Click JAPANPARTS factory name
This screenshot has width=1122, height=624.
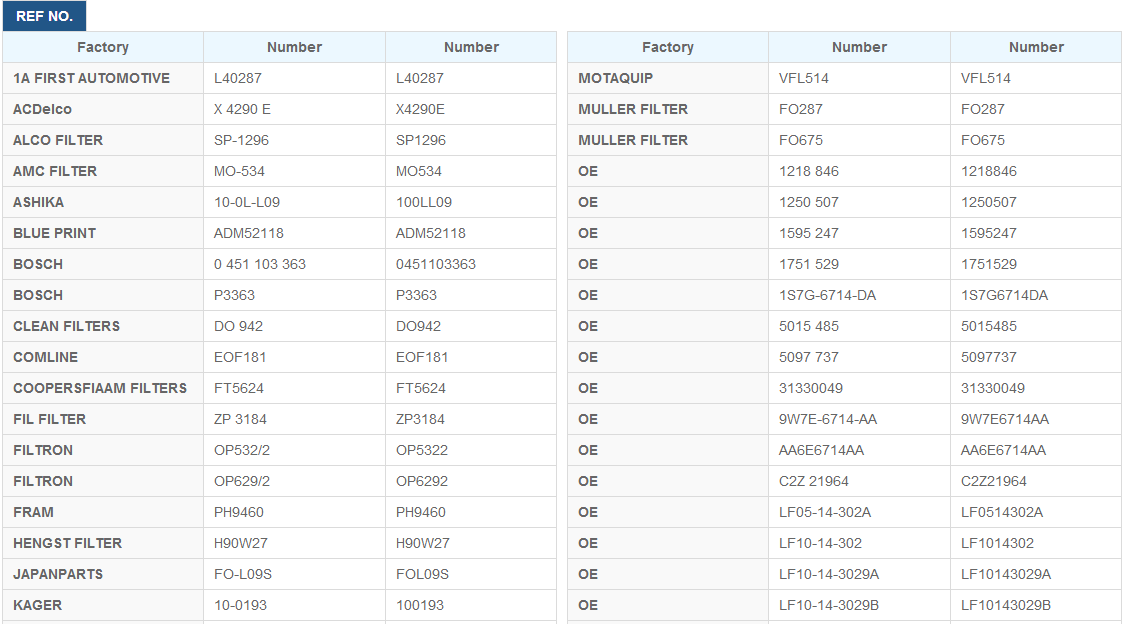(x=58, y=574)
